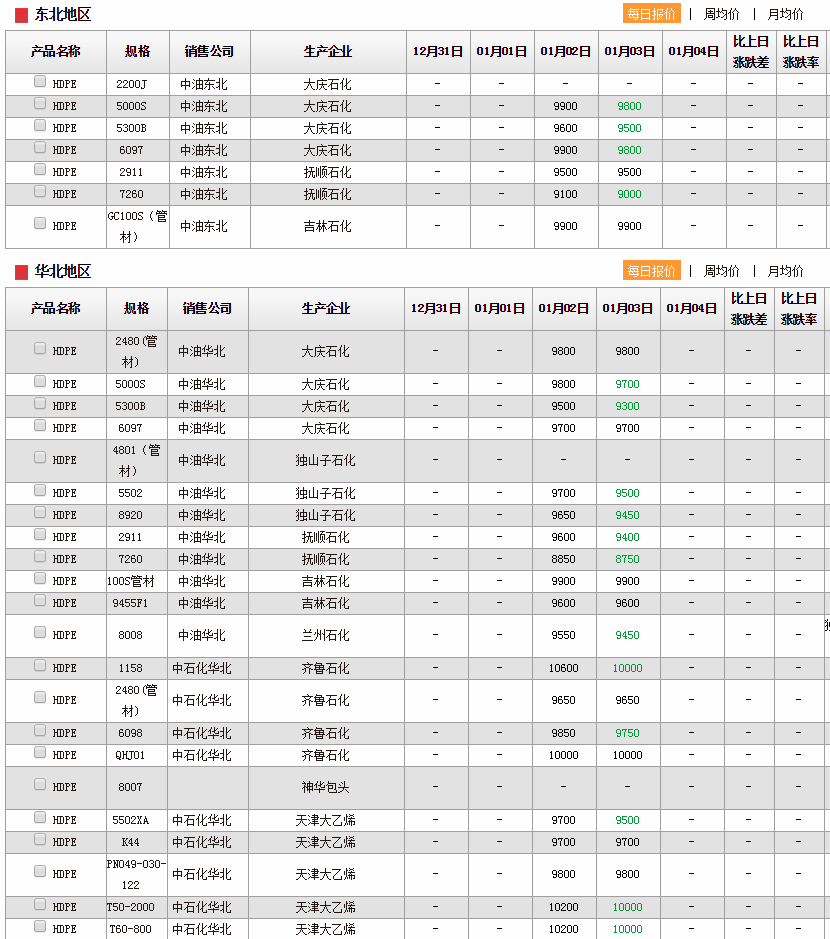This screenshot has width=830, height=939.
Task: Switch to 周均价 in 华北地区 section
Action: point(721,271)
